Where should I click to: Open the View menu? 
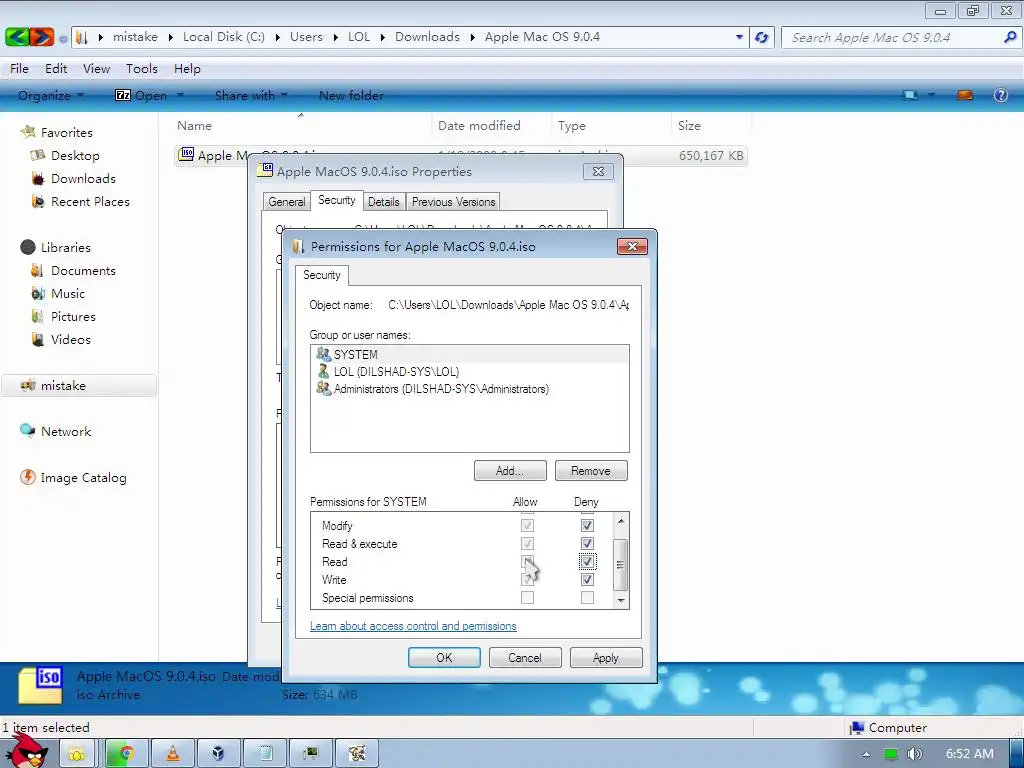(97, 69)
